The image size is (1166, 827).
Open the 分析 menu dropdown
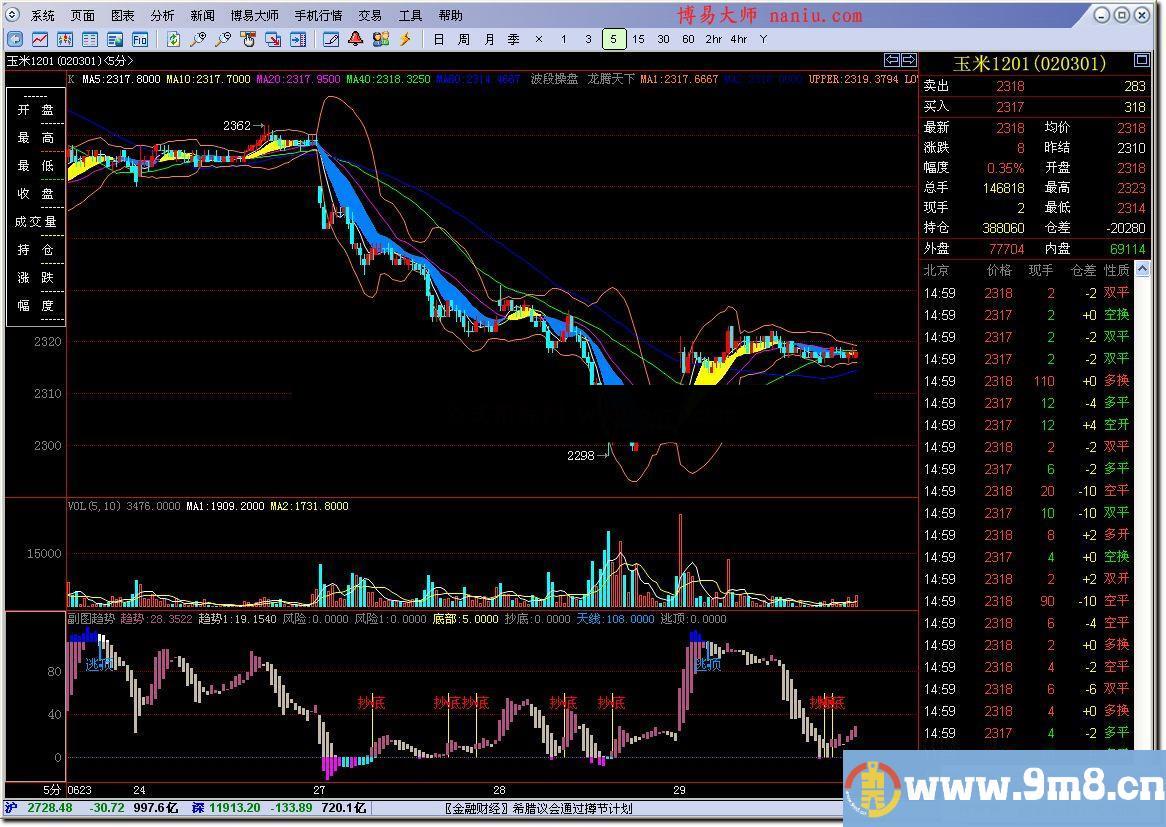click(162, 15)
